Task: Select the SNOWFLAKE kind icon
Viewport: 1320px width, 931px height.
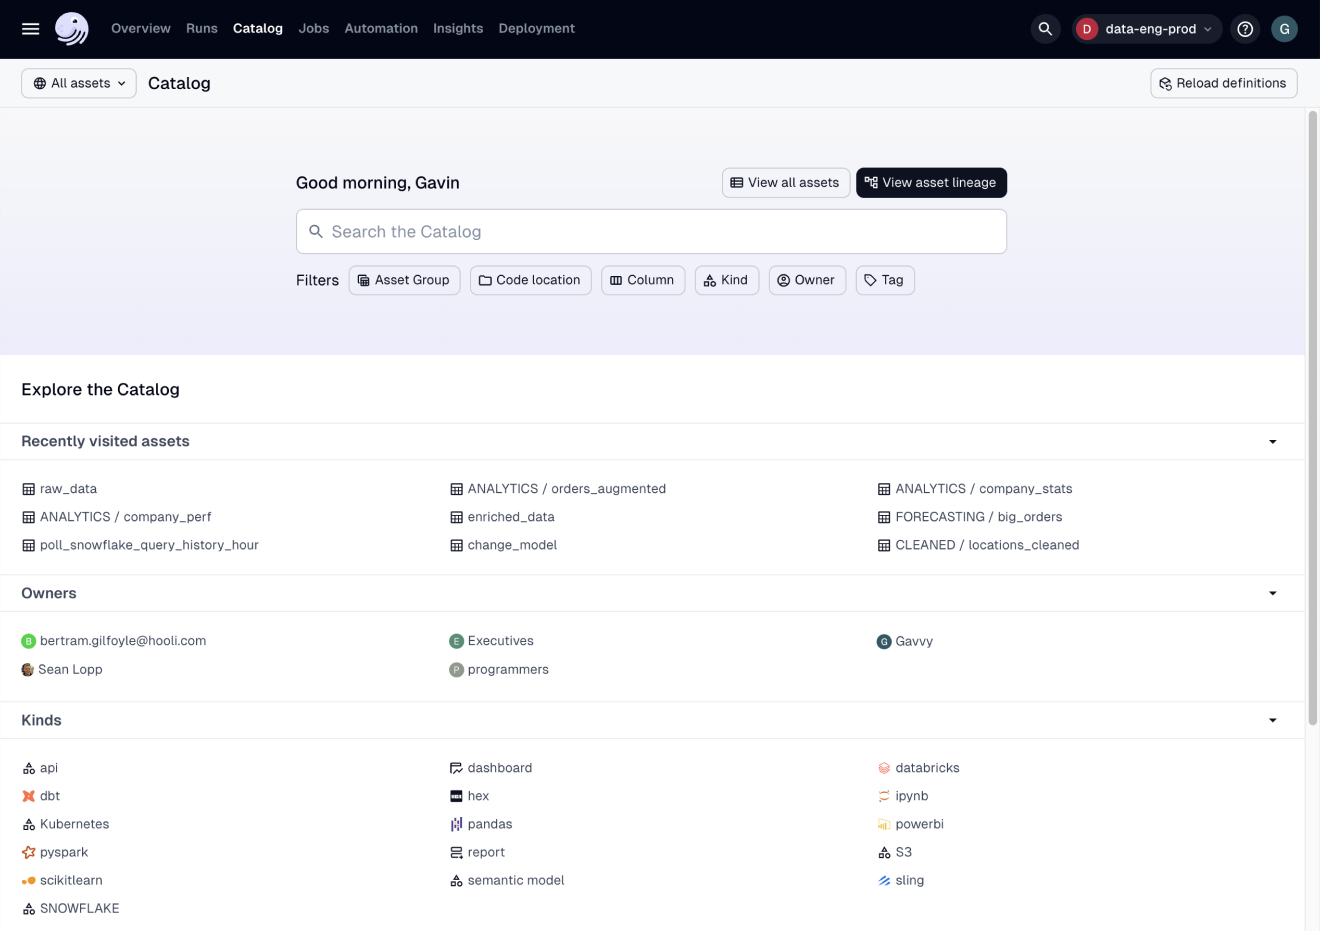Action: click(27, 908)
